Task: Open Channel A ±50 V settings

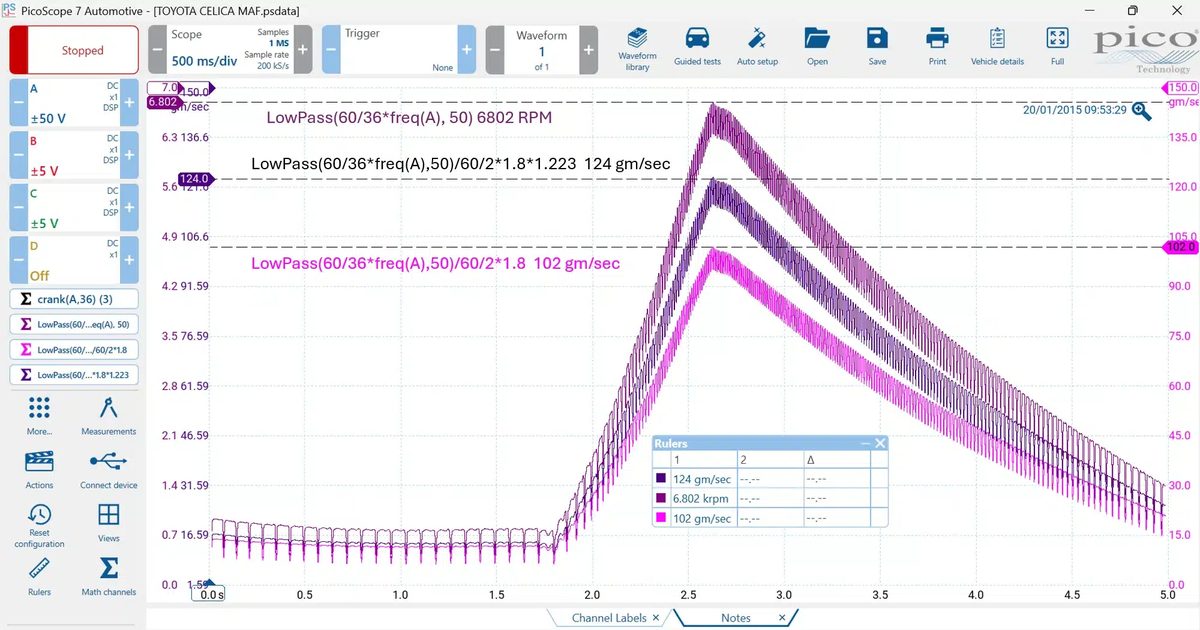Action: [x=74, y=102]
